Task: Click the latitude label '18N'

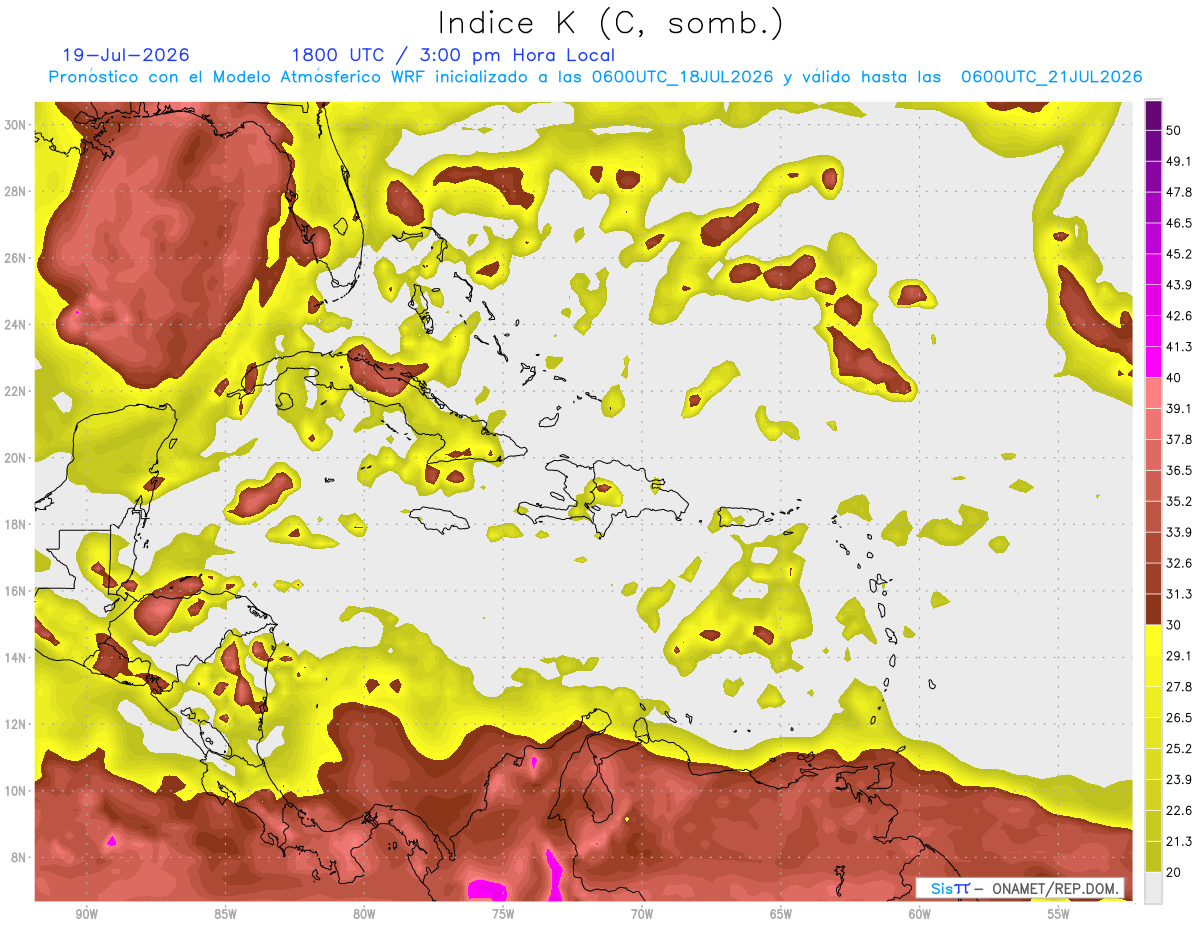Action: point(17,525)
